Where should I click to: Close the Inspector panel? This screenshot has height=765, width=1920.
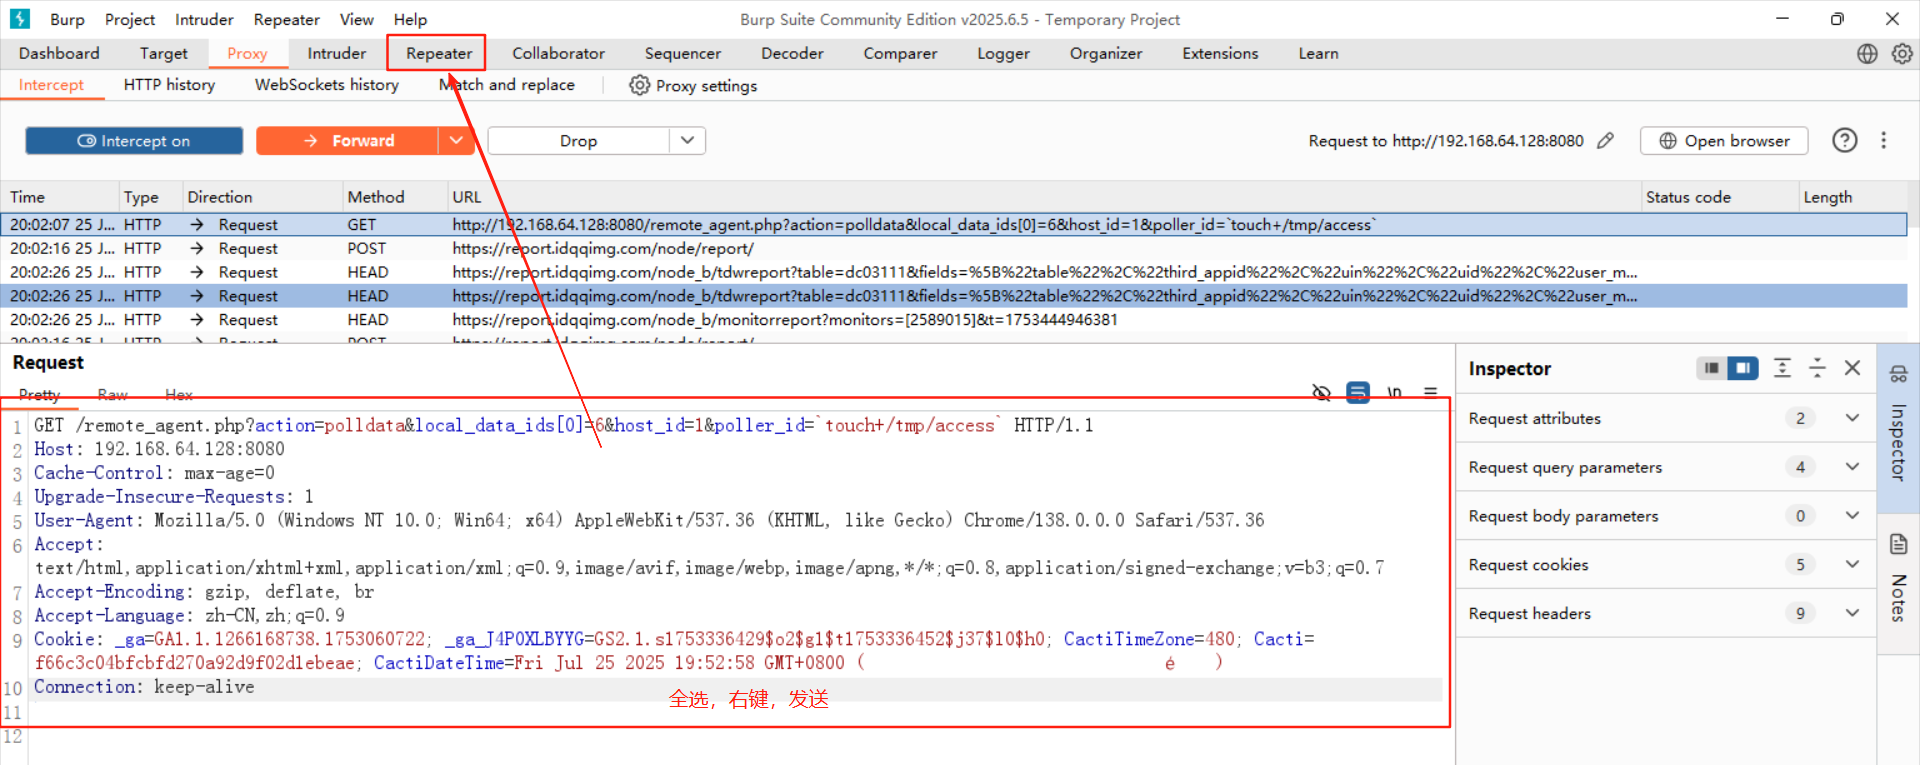(1852, 369)
